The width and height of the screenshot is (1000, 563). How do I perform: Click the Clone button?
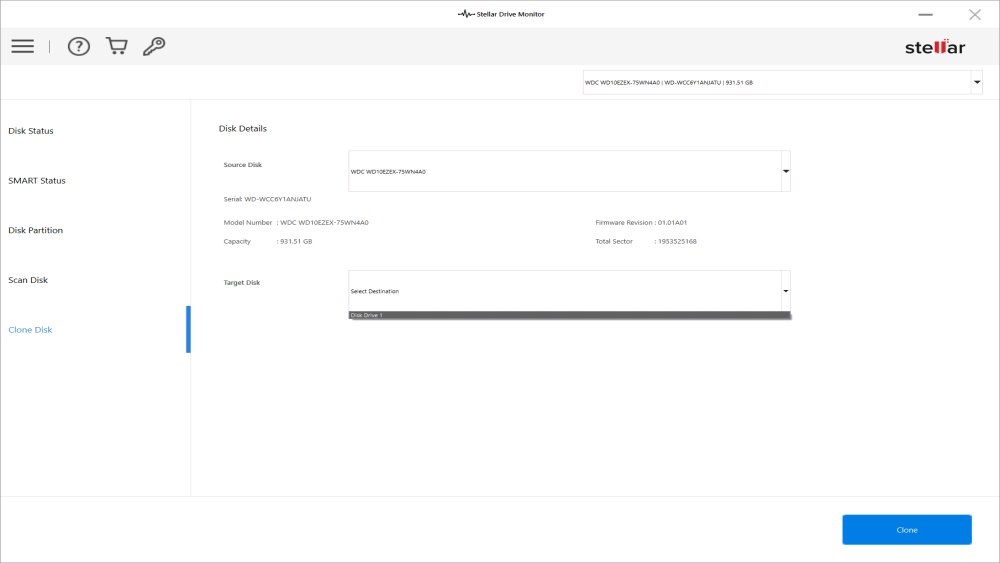907,530
